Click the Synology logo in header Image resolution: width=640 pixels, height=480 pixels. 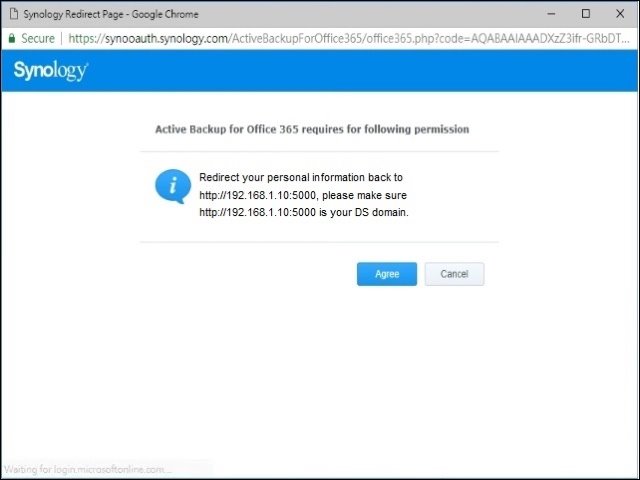51,71
